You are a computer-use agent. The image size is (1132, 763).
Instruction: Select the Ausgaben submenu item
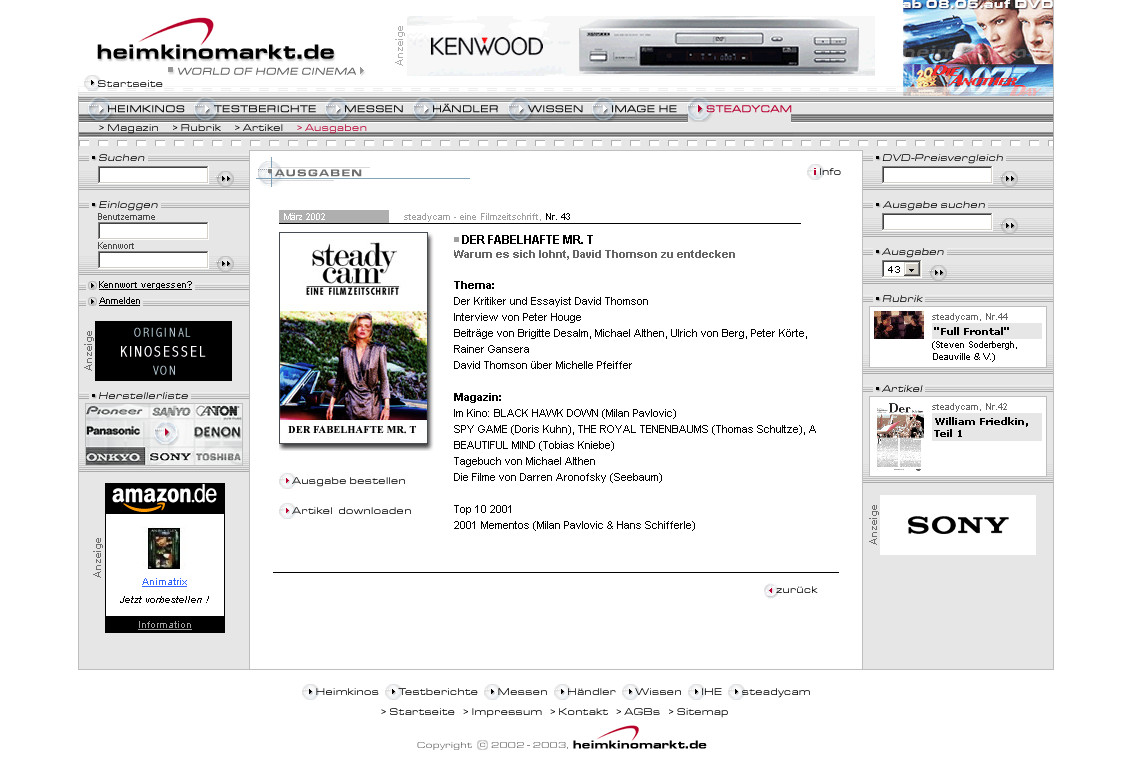click(x=332, y=128)
